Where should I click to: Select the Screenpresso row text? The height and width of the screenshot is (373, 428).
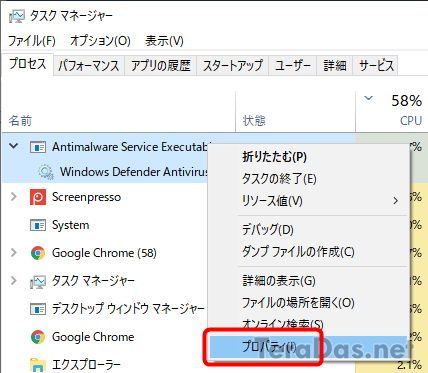pyautogui.click(x=86, y=197)
